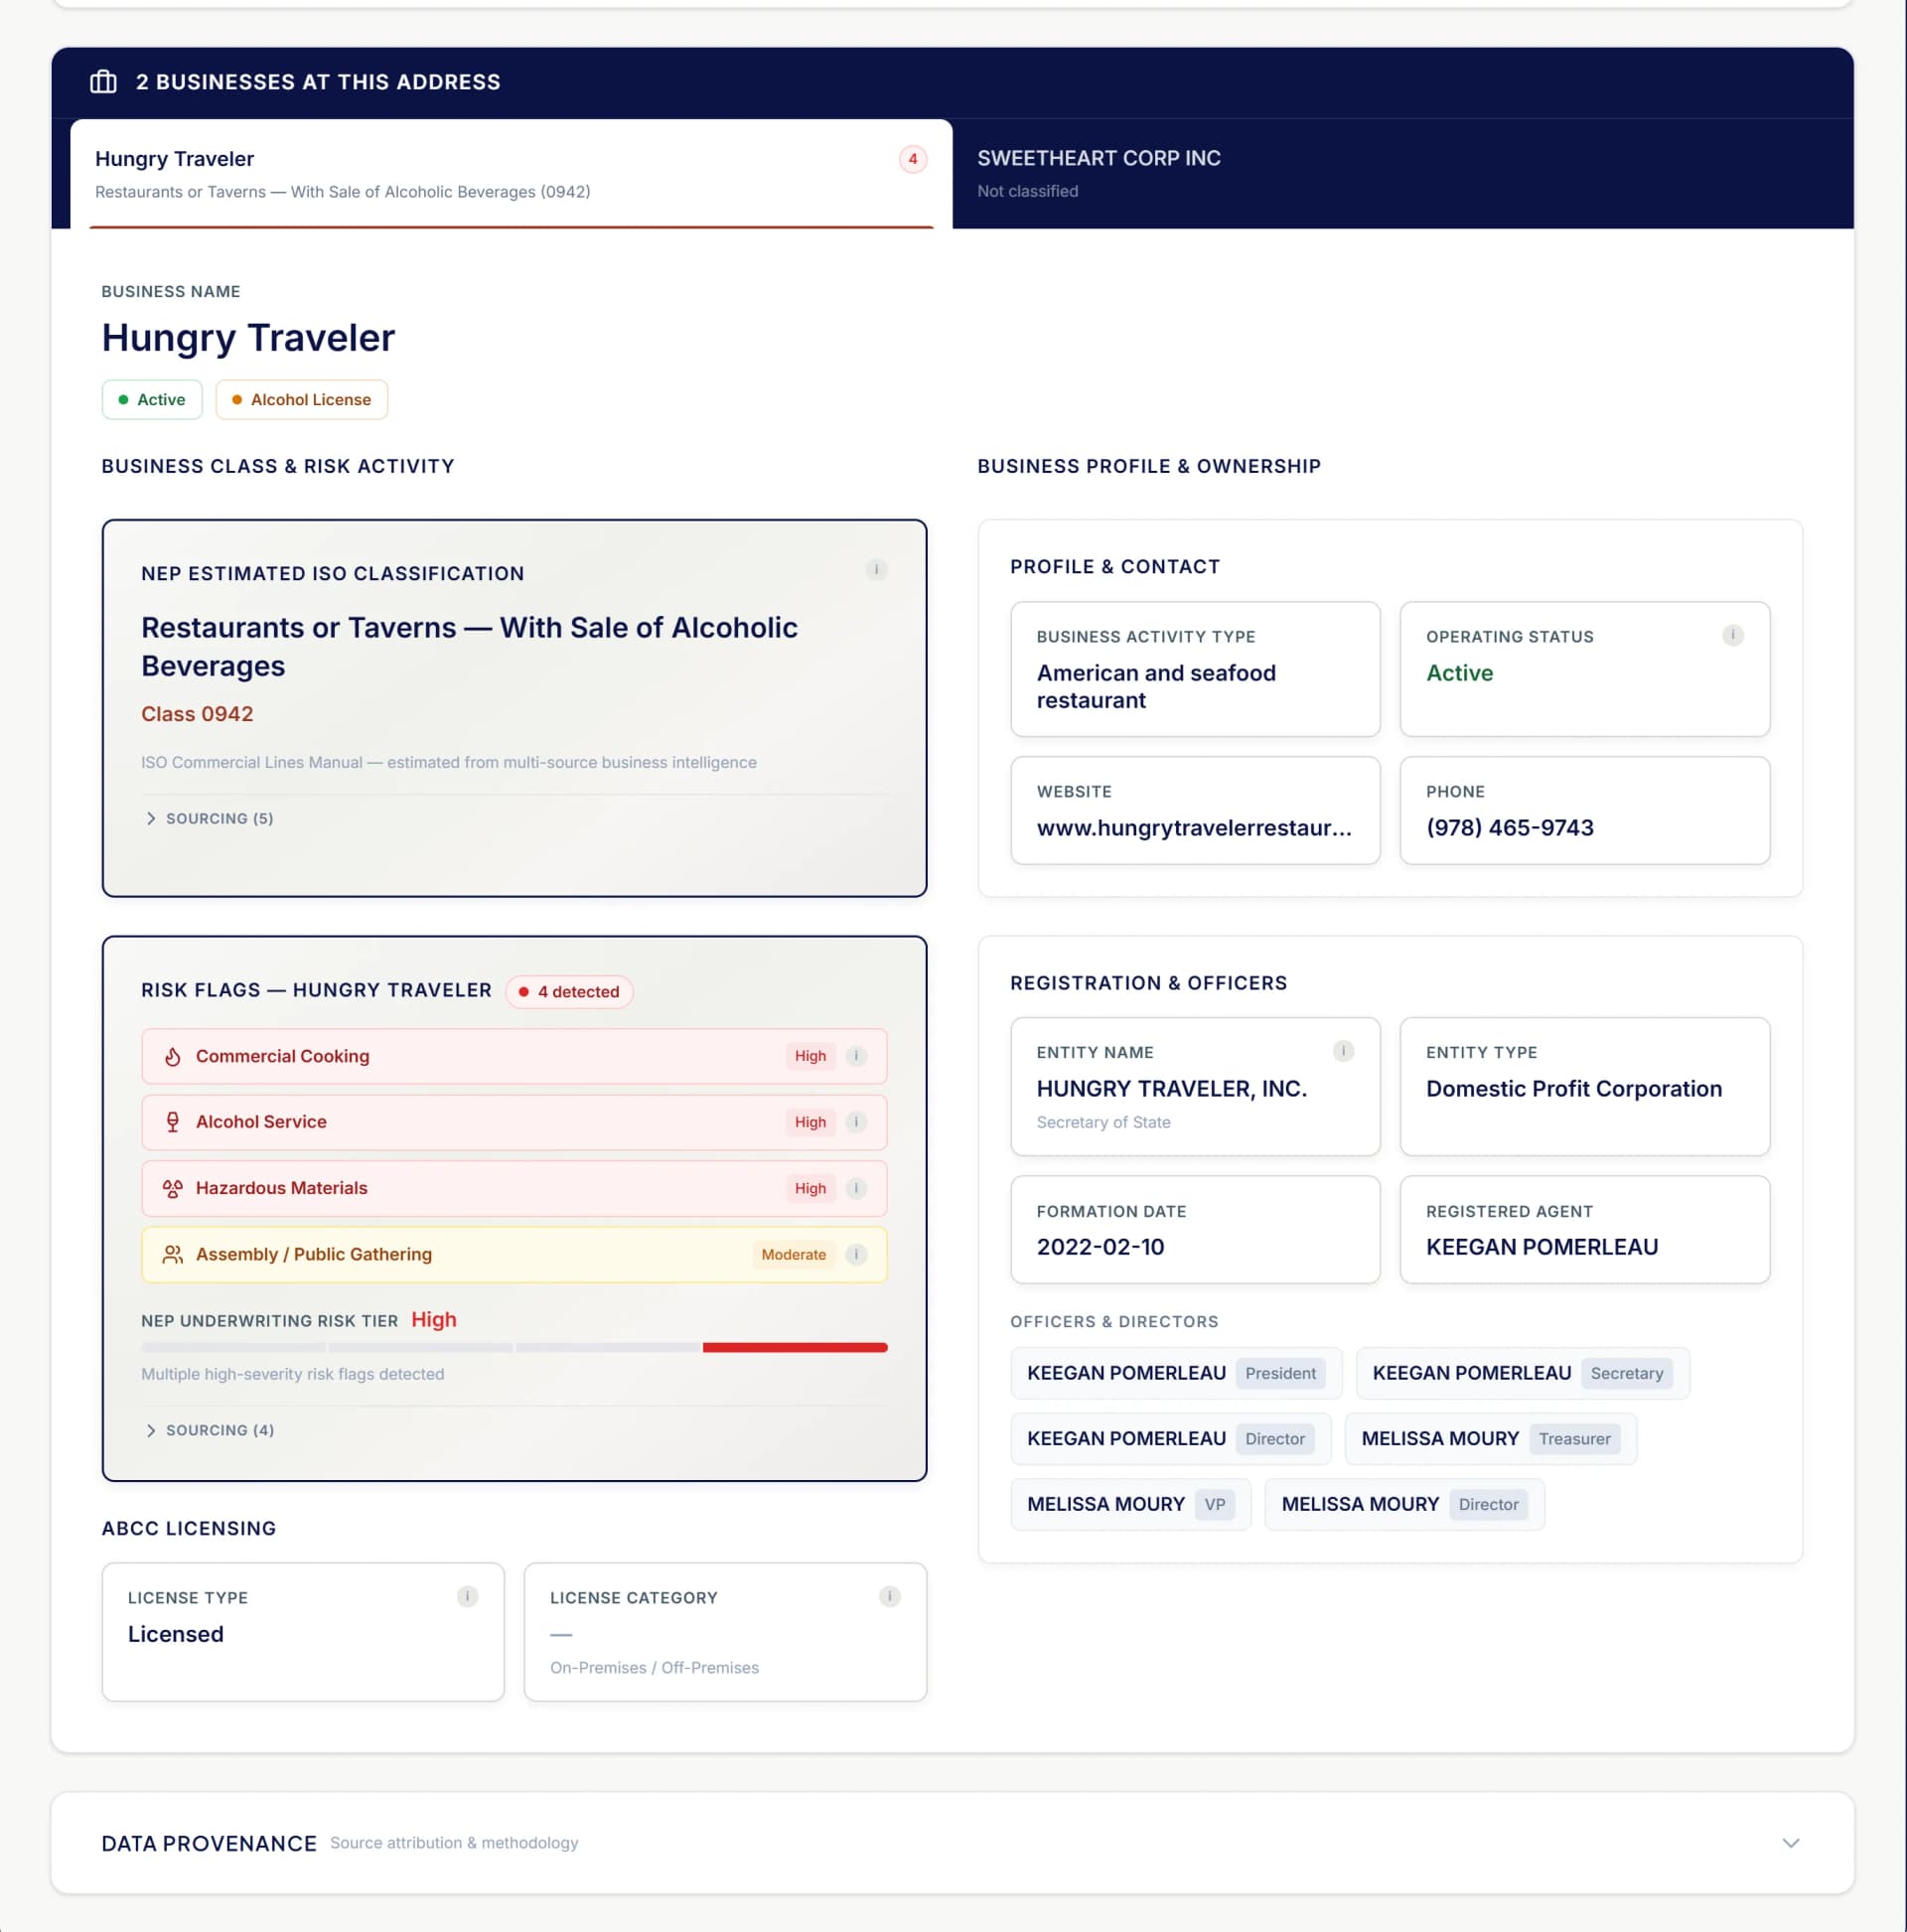Click the DATA PROVENANCE section title

tap(209, 1843)
